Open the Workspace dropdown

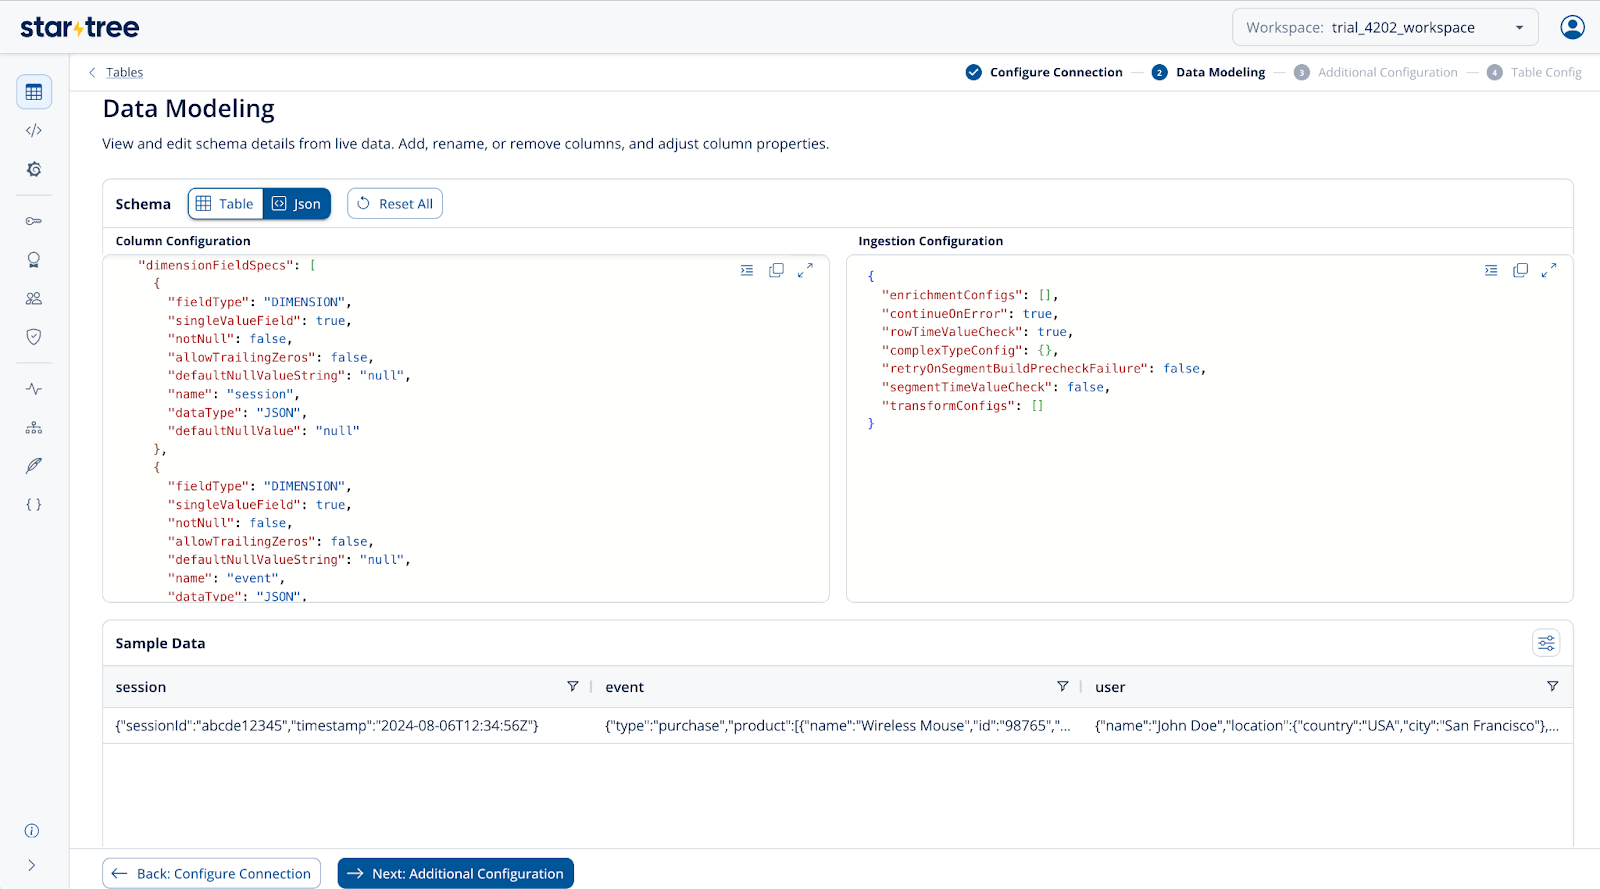[1384, 28]
